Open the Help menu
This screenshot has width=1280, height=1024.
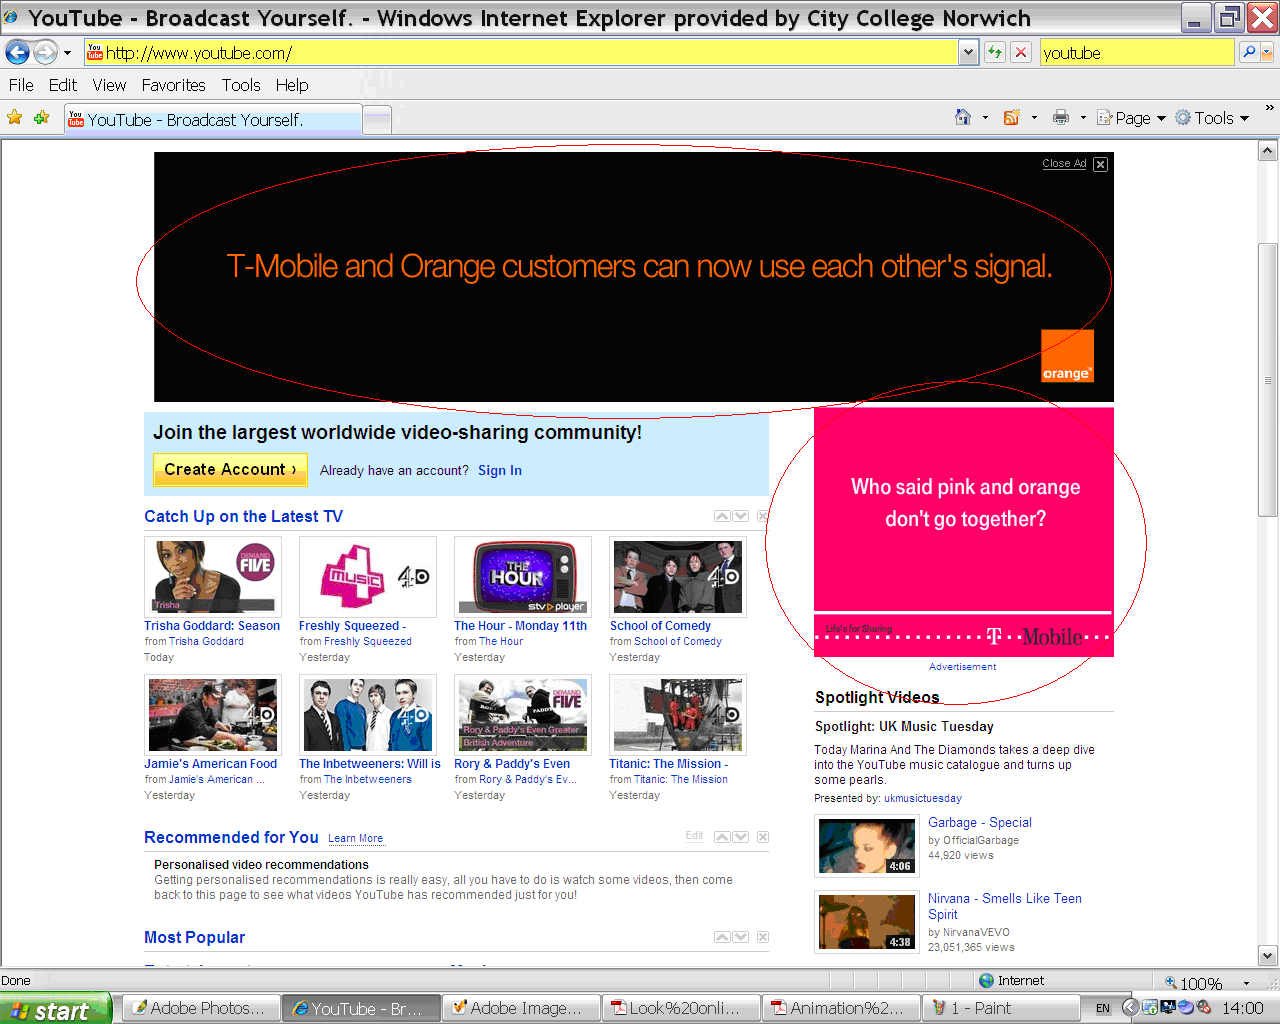tap(292, 85)
